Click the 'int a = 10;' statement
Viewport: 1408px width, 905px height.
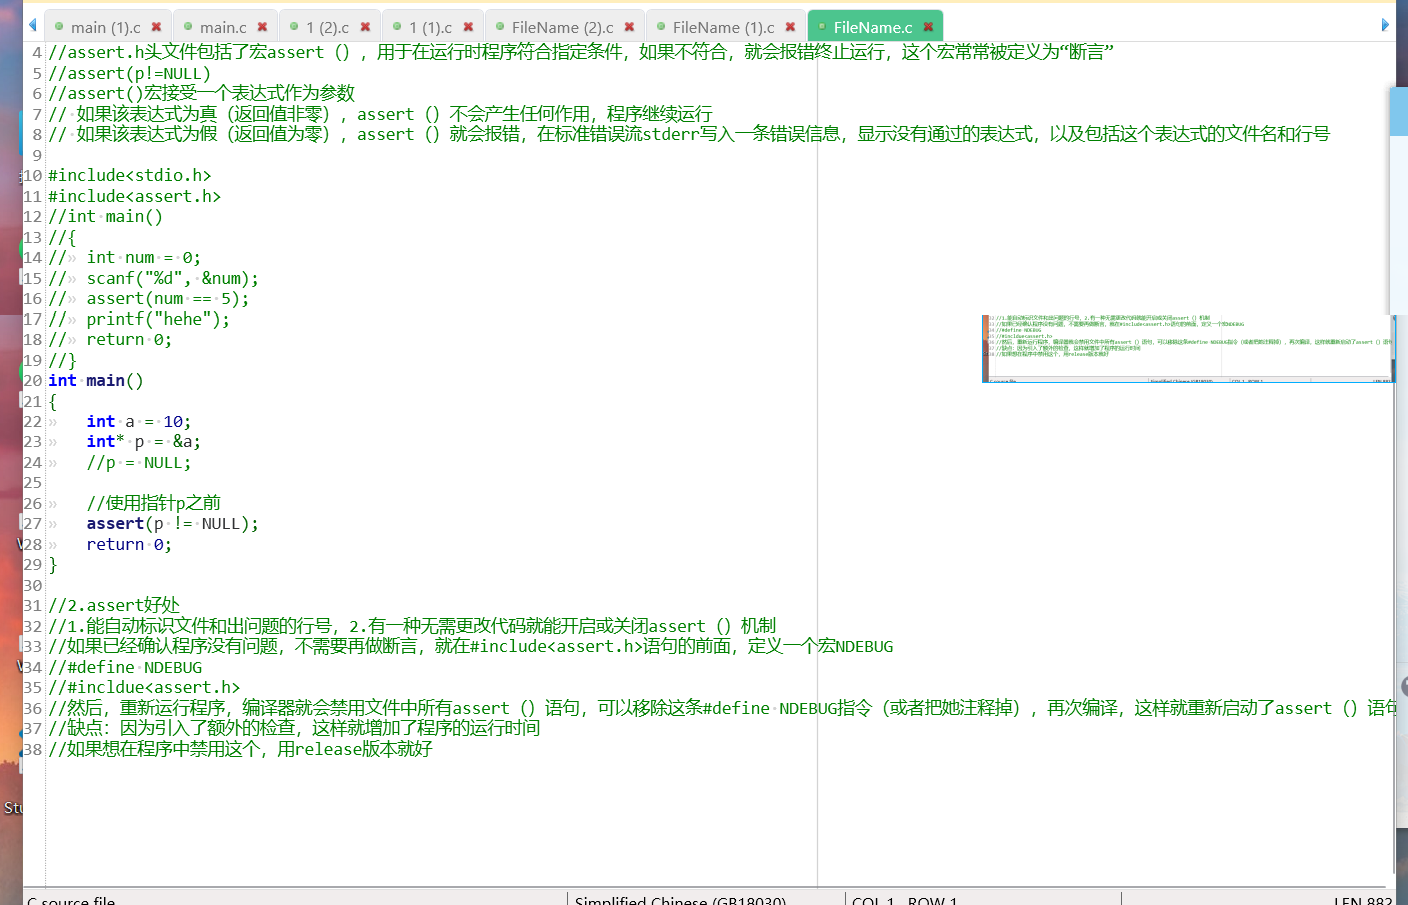[138, 421]
